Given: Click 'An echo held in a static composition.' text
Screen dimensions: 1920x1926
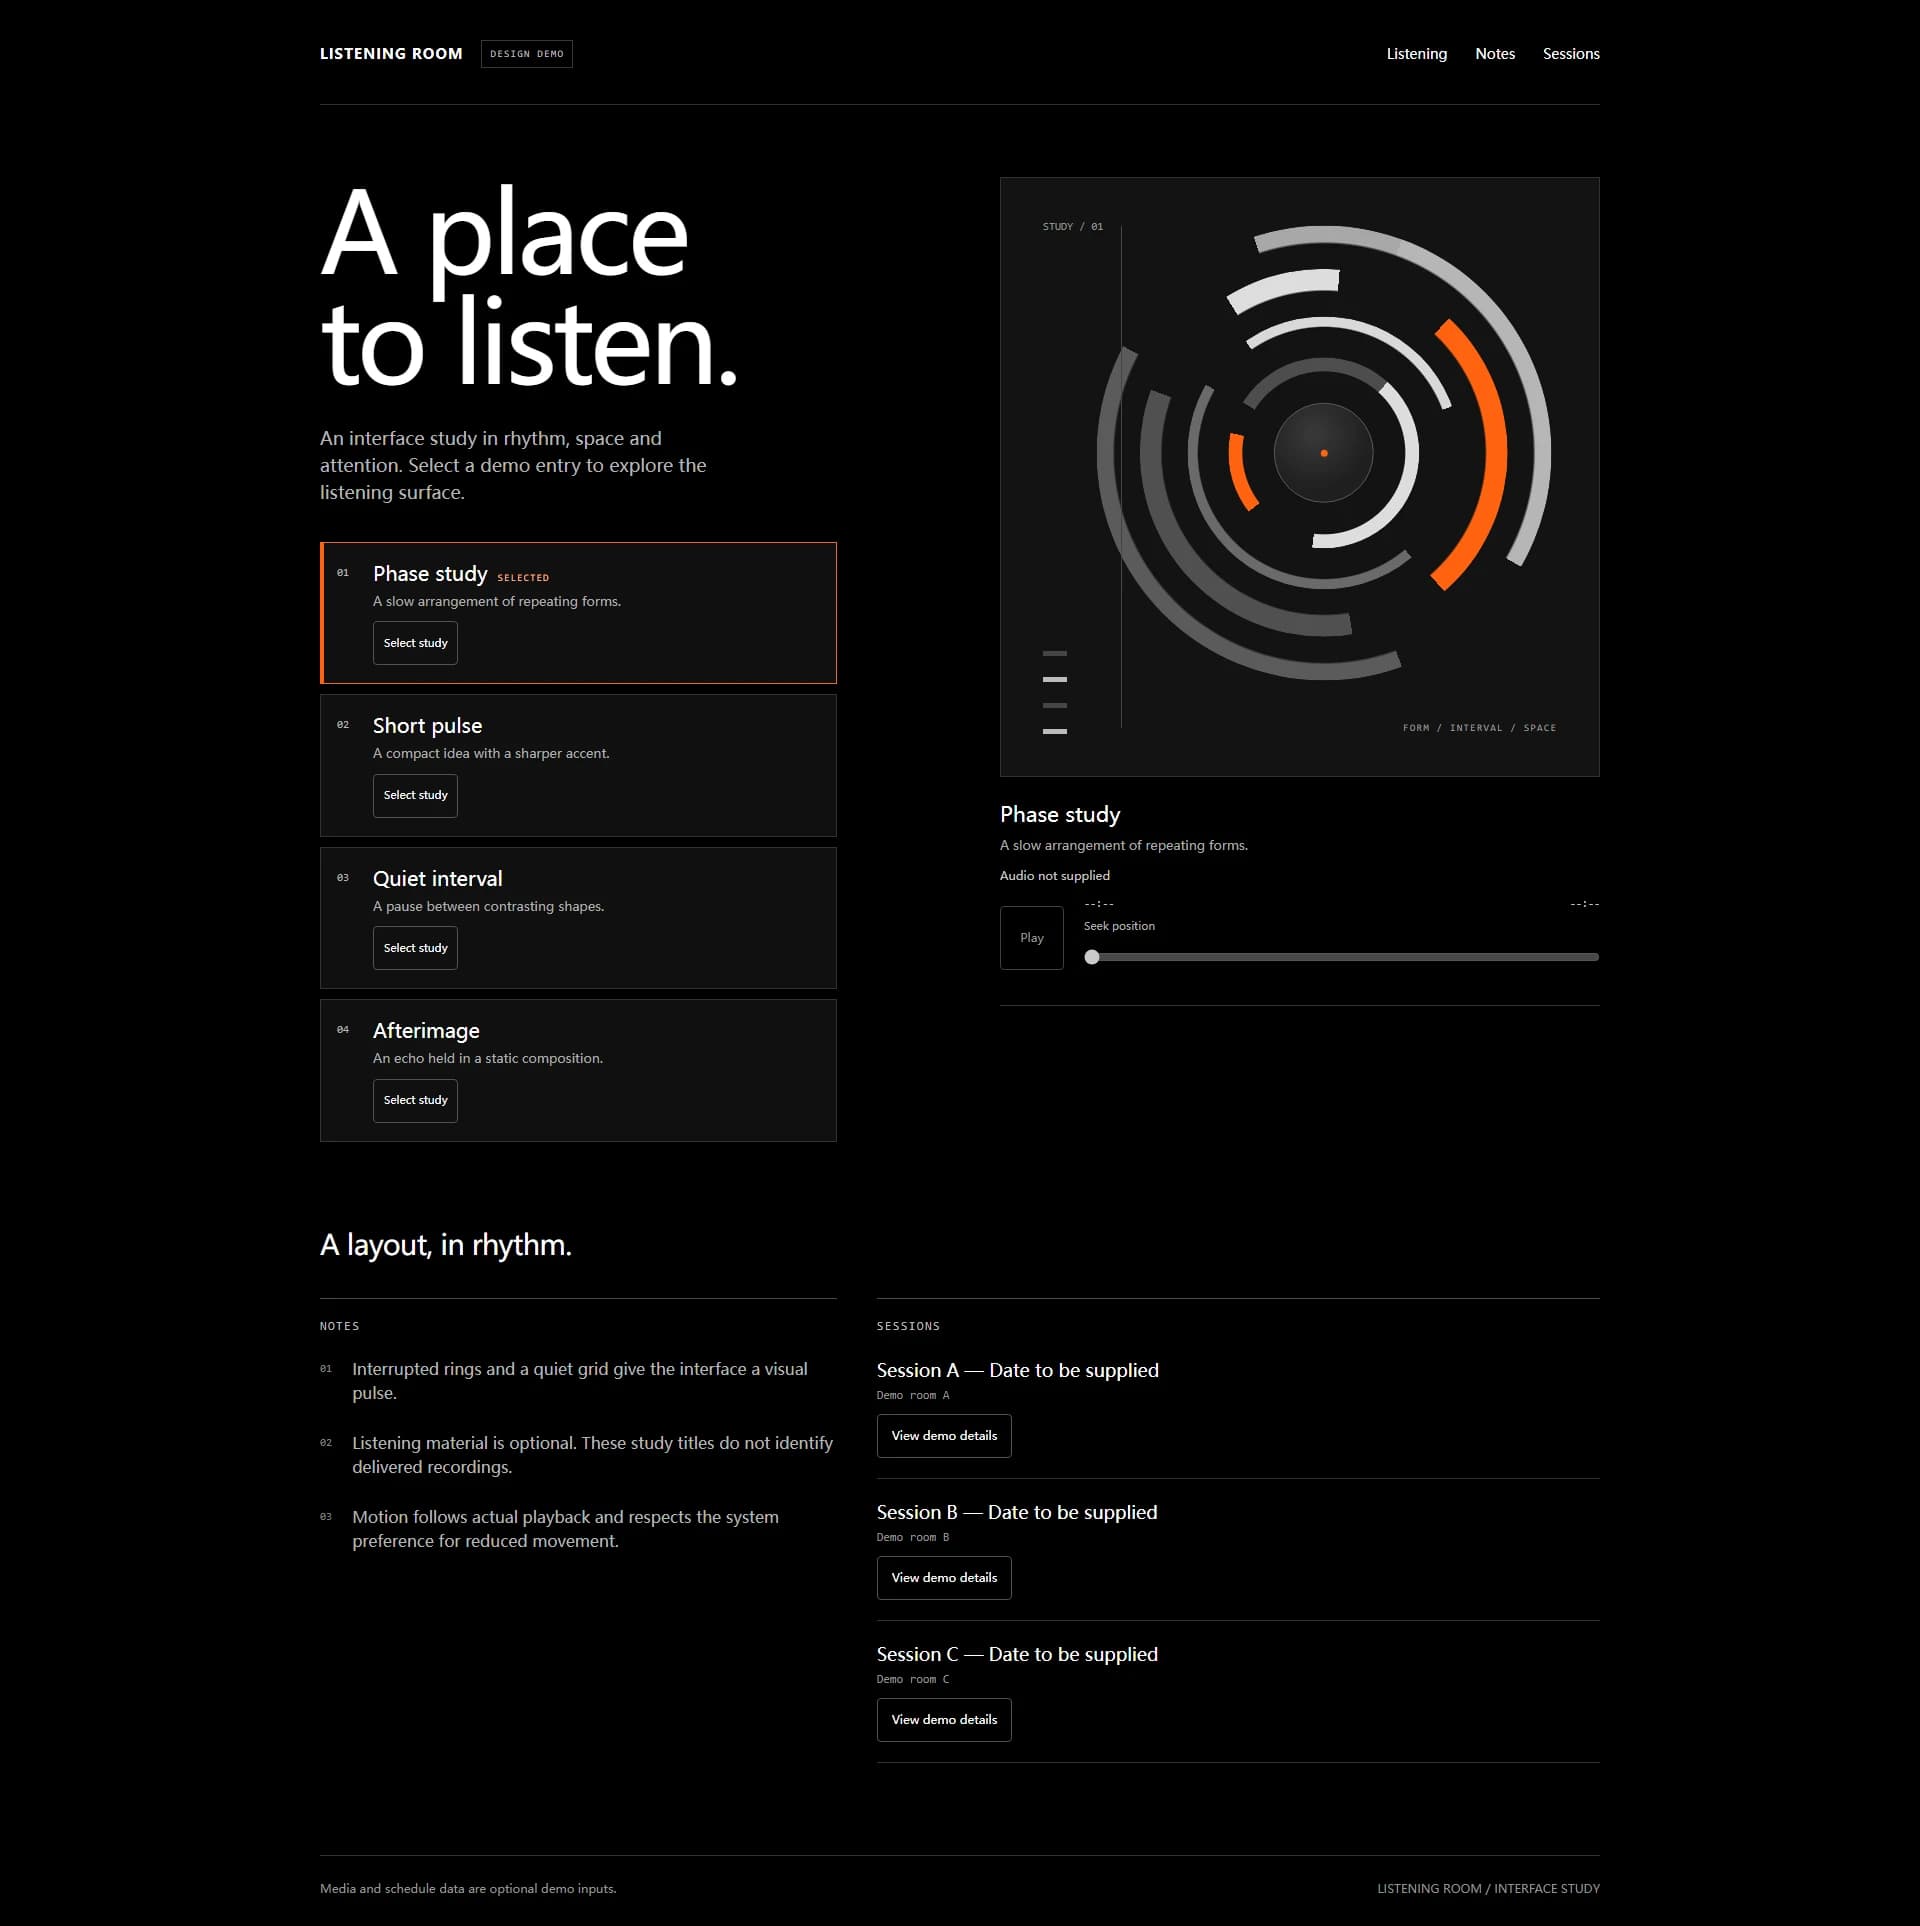Looking at the screenshot, I should click(488, 1059).
